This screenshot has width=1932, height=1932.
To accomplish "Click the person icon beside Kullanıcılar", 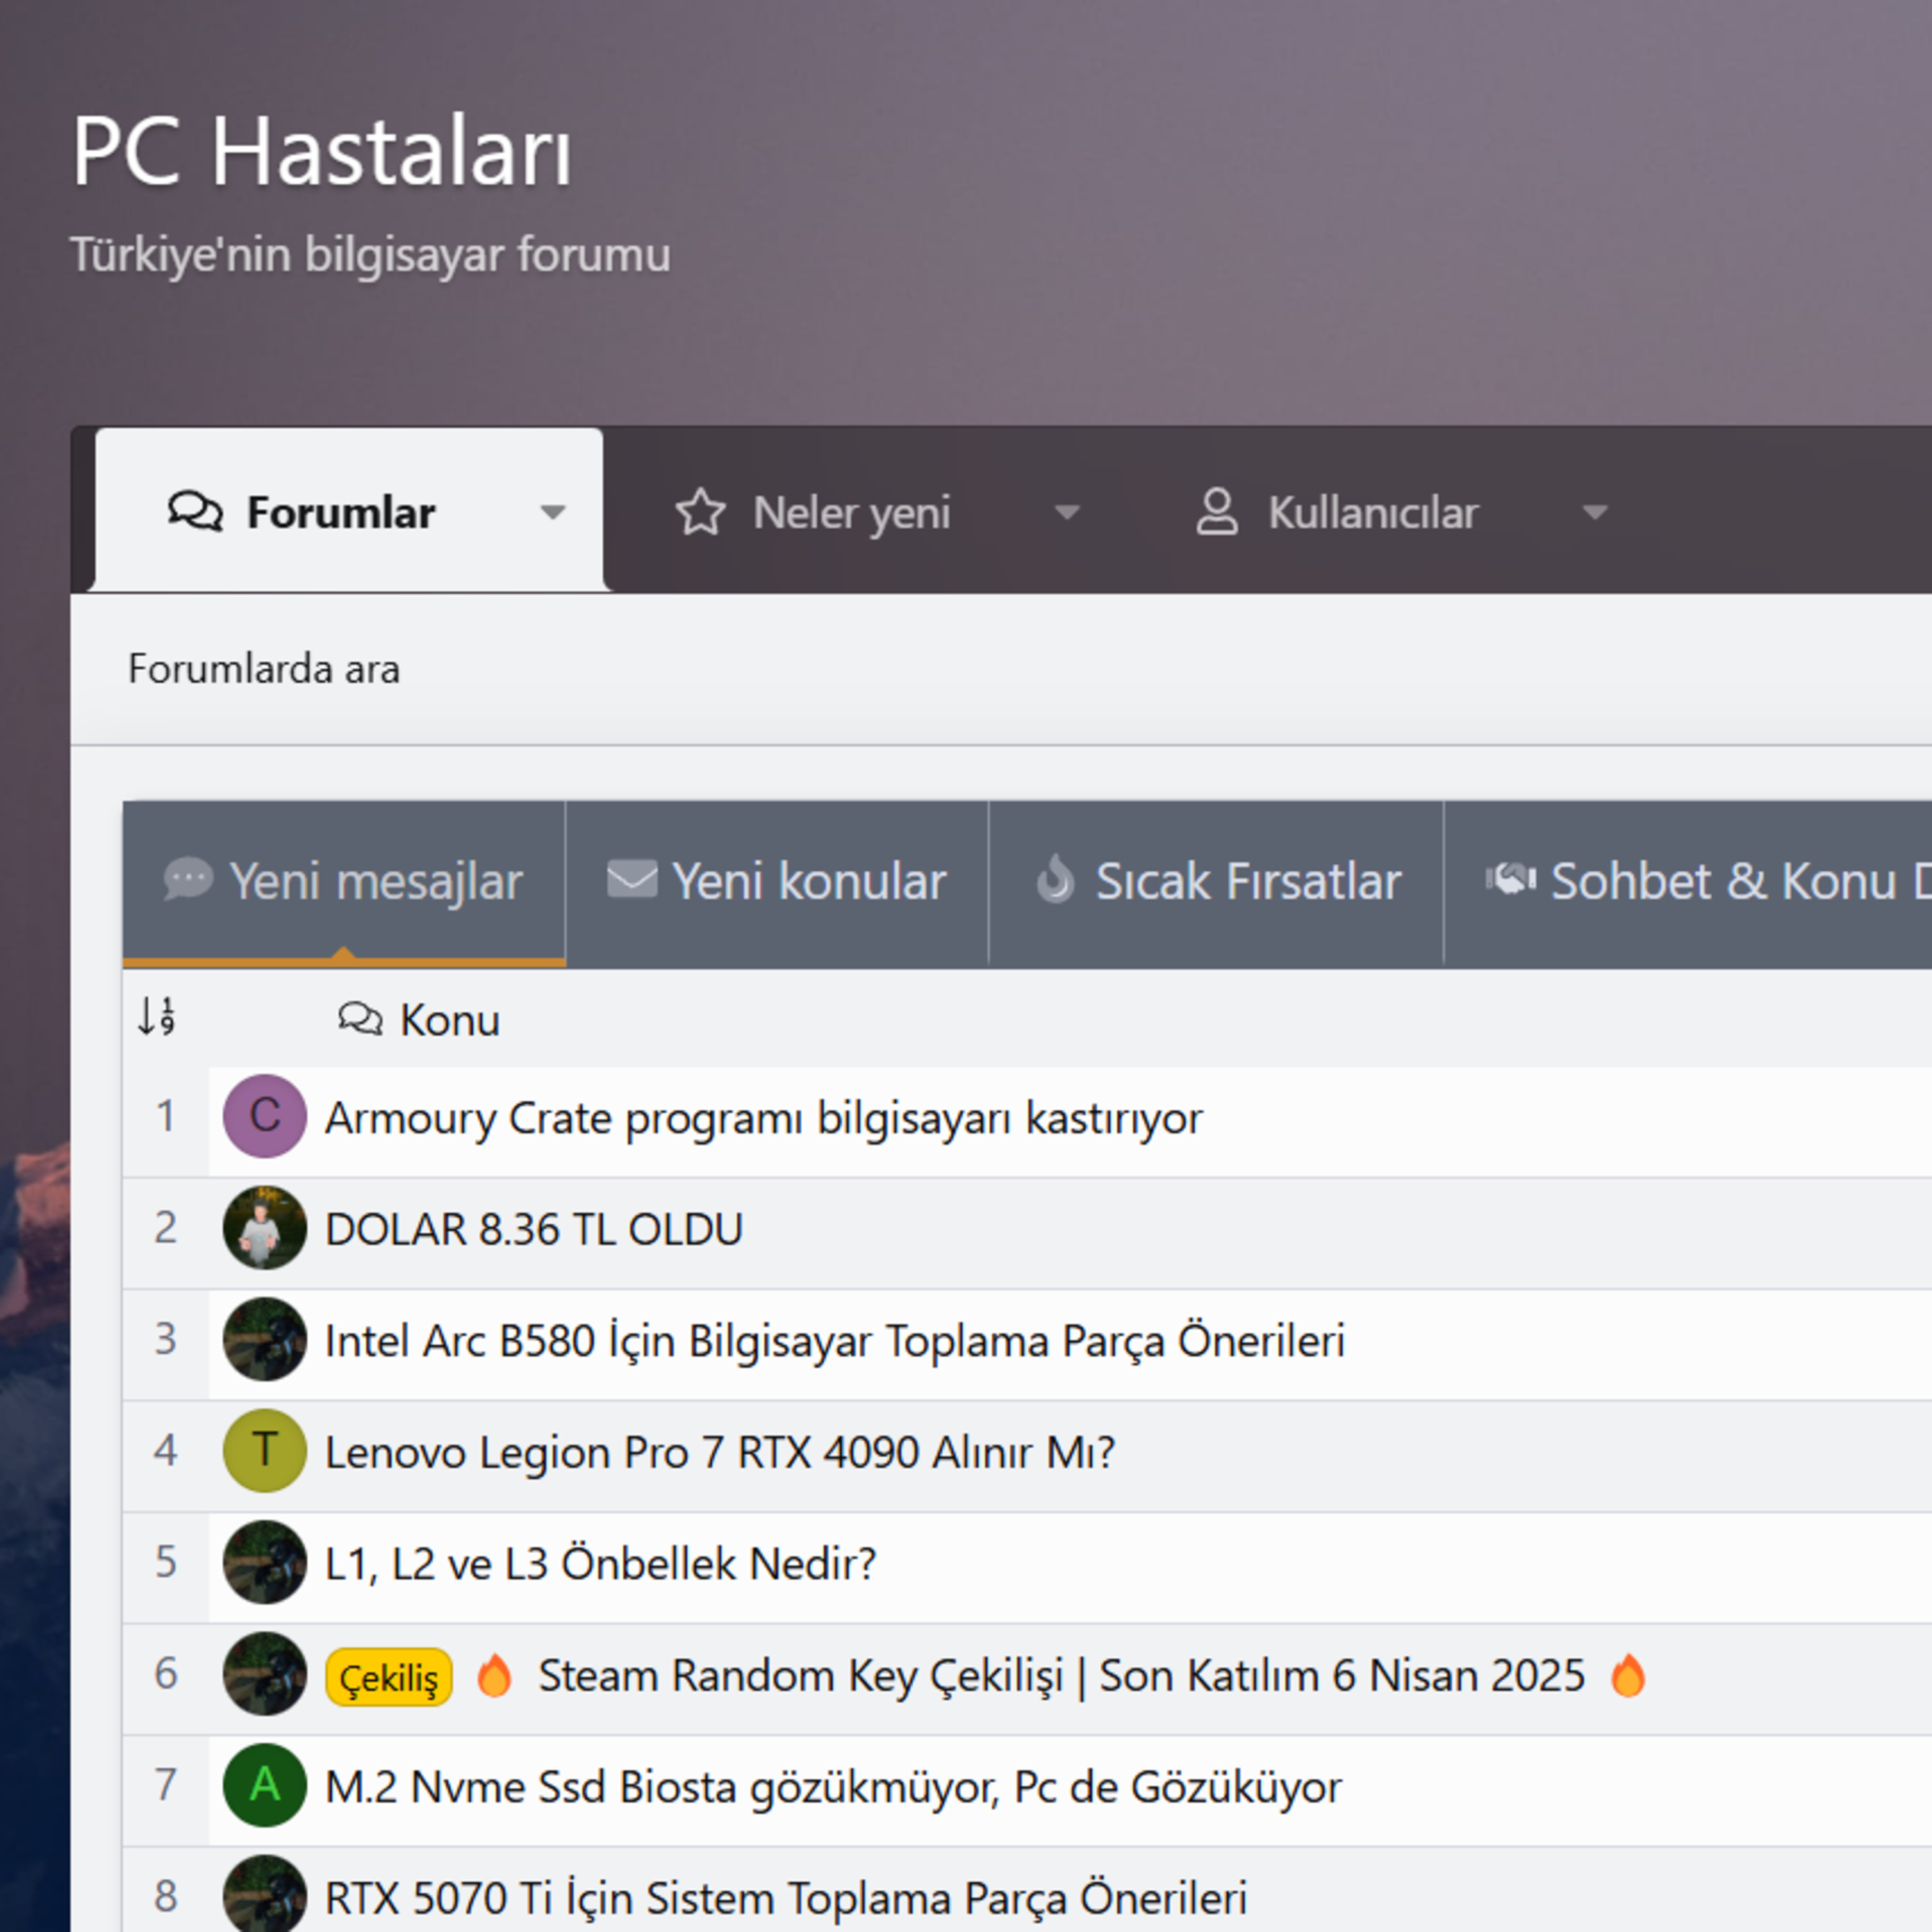I will pos(1217,512).
